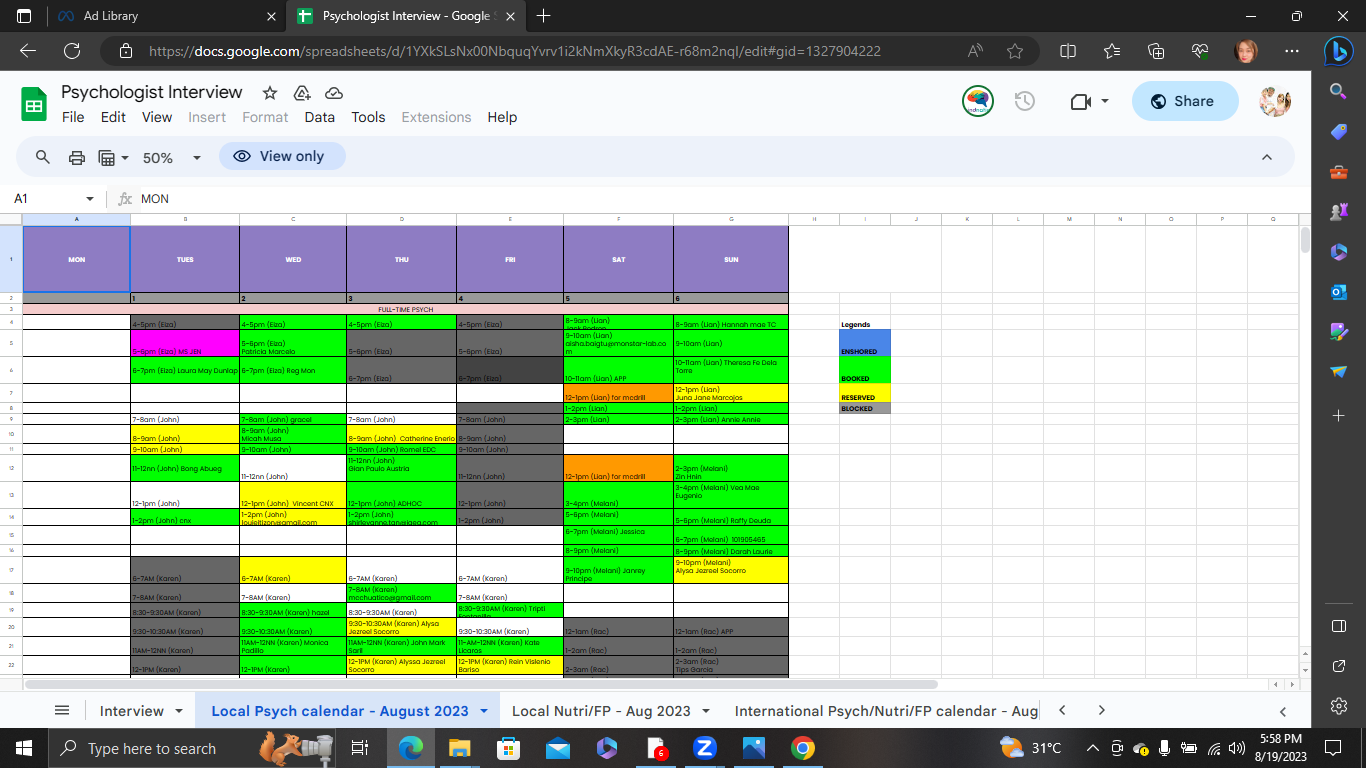Image resolution: width=1366 pixels, height=768 pixels.
Task: Click the move-to-folder icon beside the title
Action: pos(302,93)
